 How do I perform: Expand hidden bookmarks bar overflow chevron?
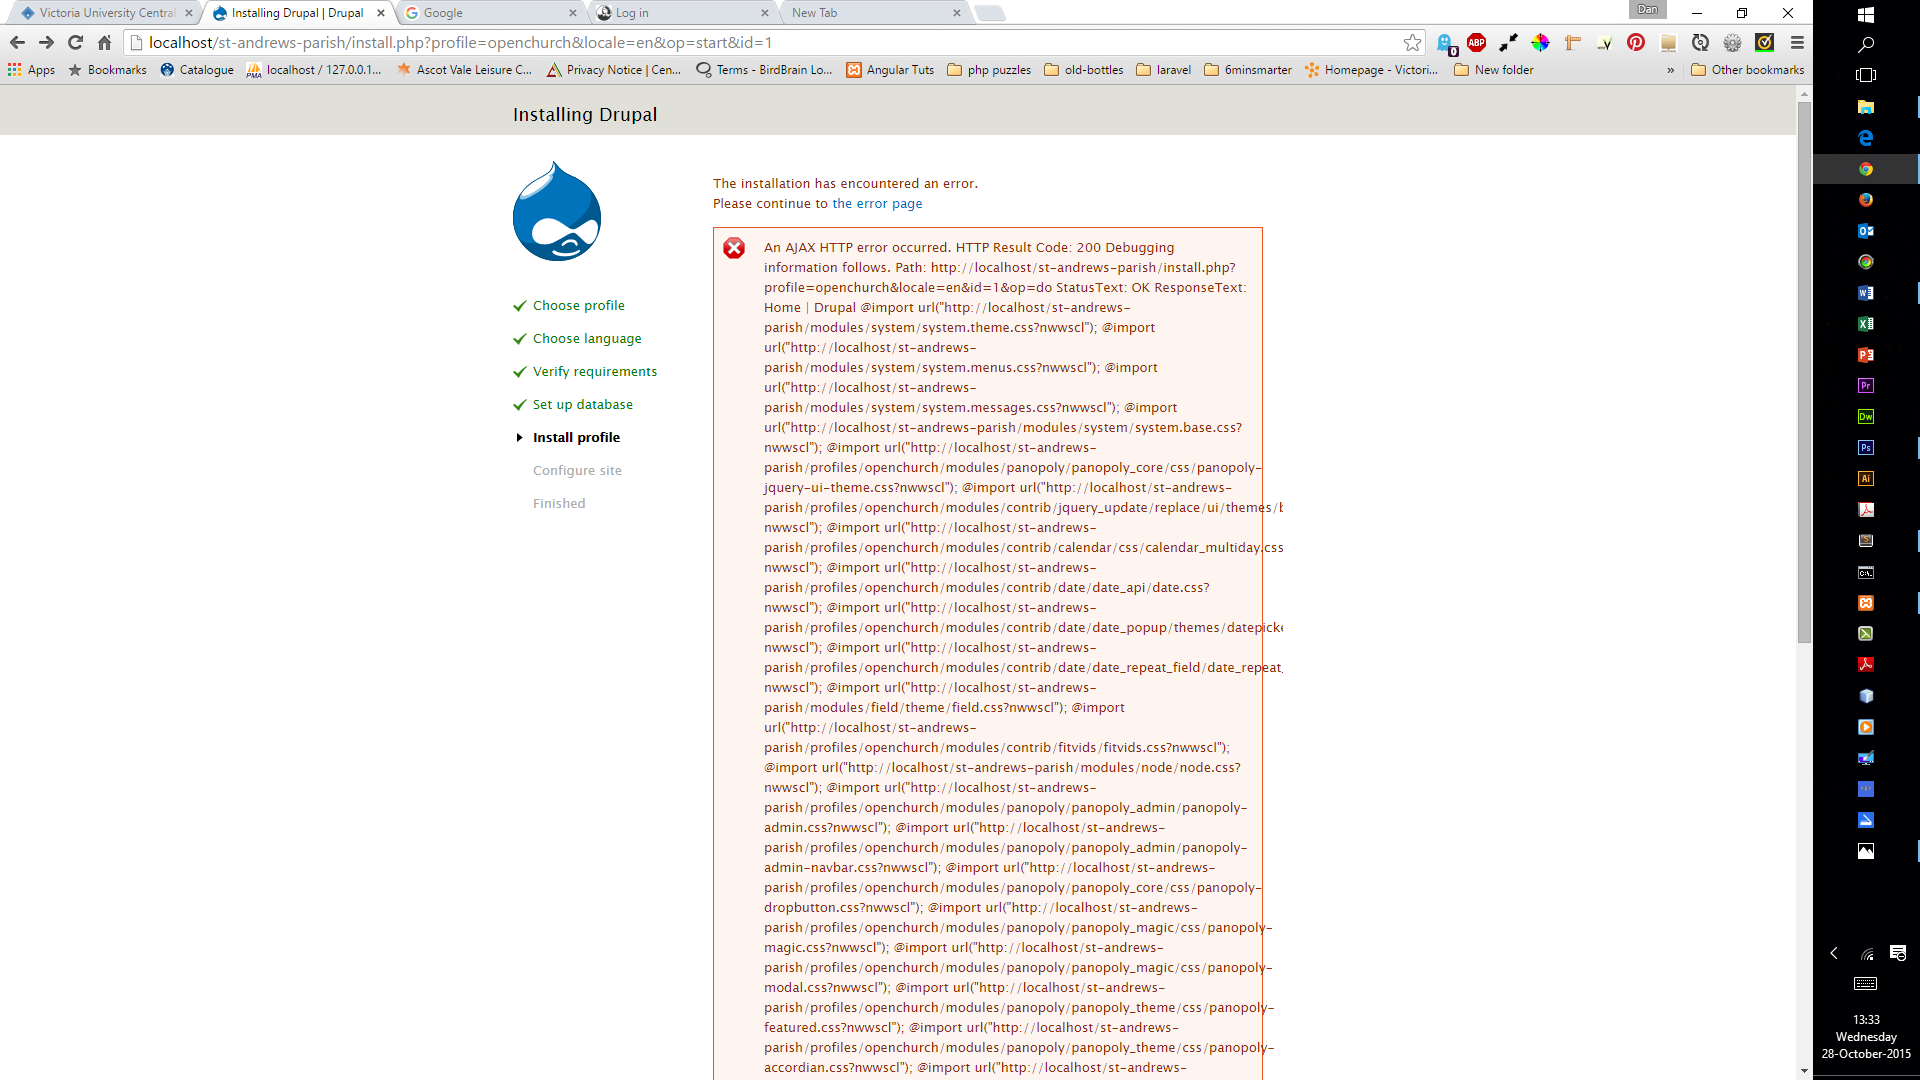point(1670,70)
